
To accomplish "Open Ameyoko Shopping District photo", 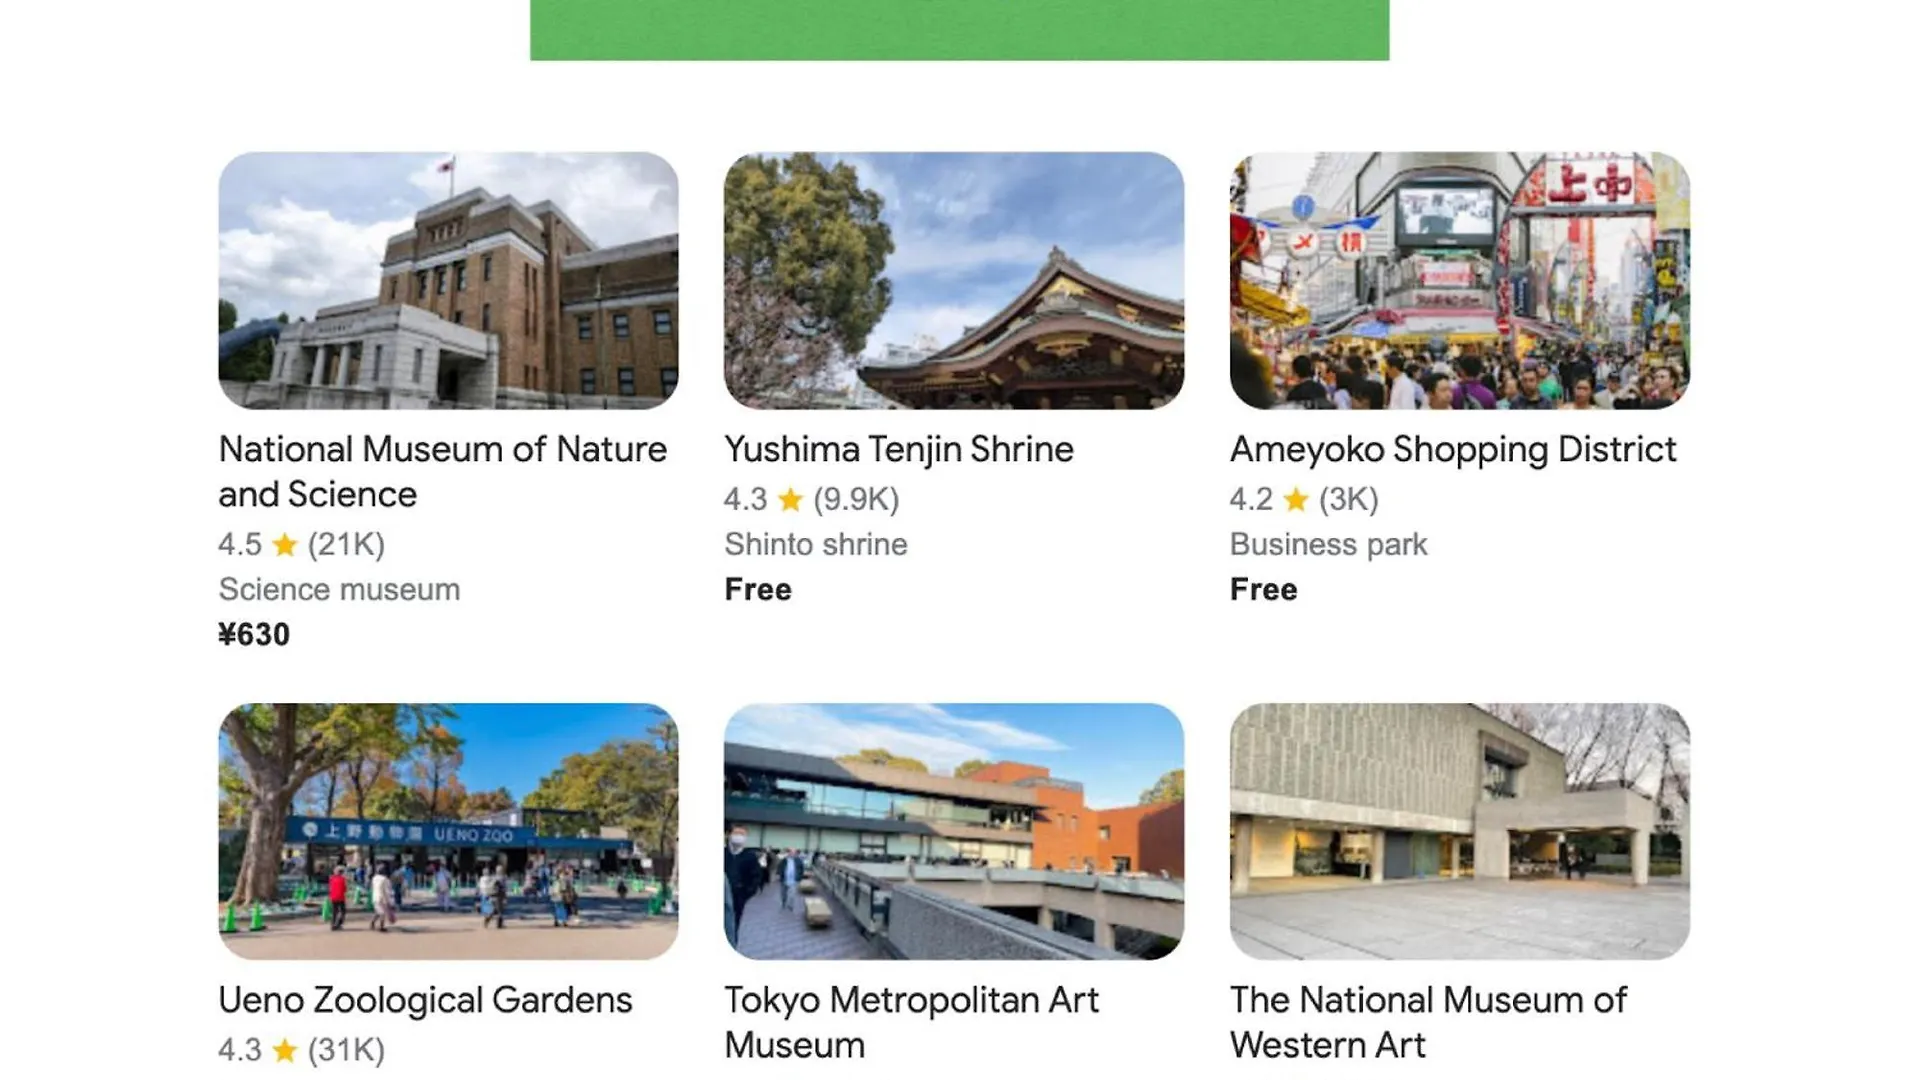I will (1459, 280).
